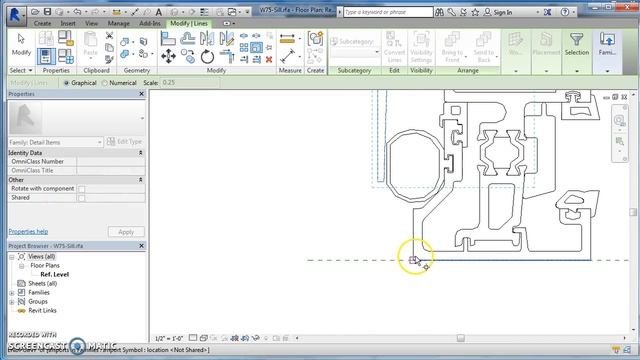Toggle the Properties palette button
The image size is (640, 360).
(46, 56)
